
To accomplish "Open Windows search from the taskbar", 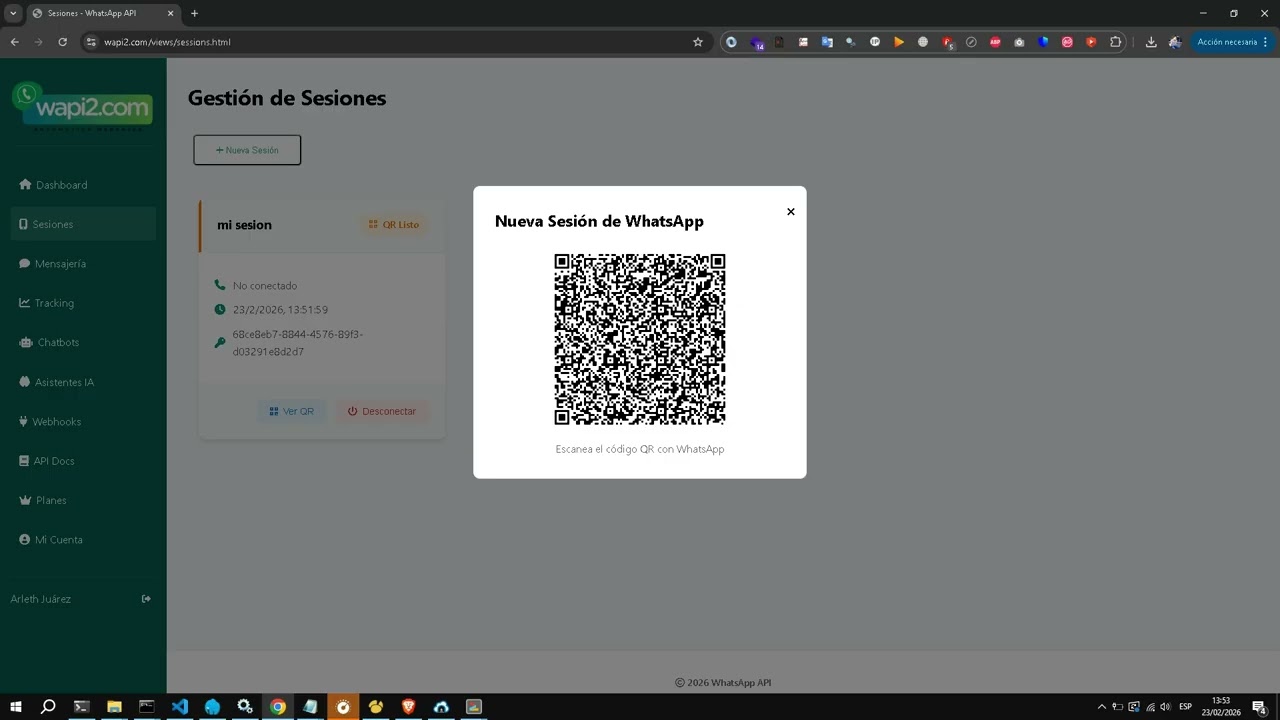I will pyautogui.click(x=48, y=707).
